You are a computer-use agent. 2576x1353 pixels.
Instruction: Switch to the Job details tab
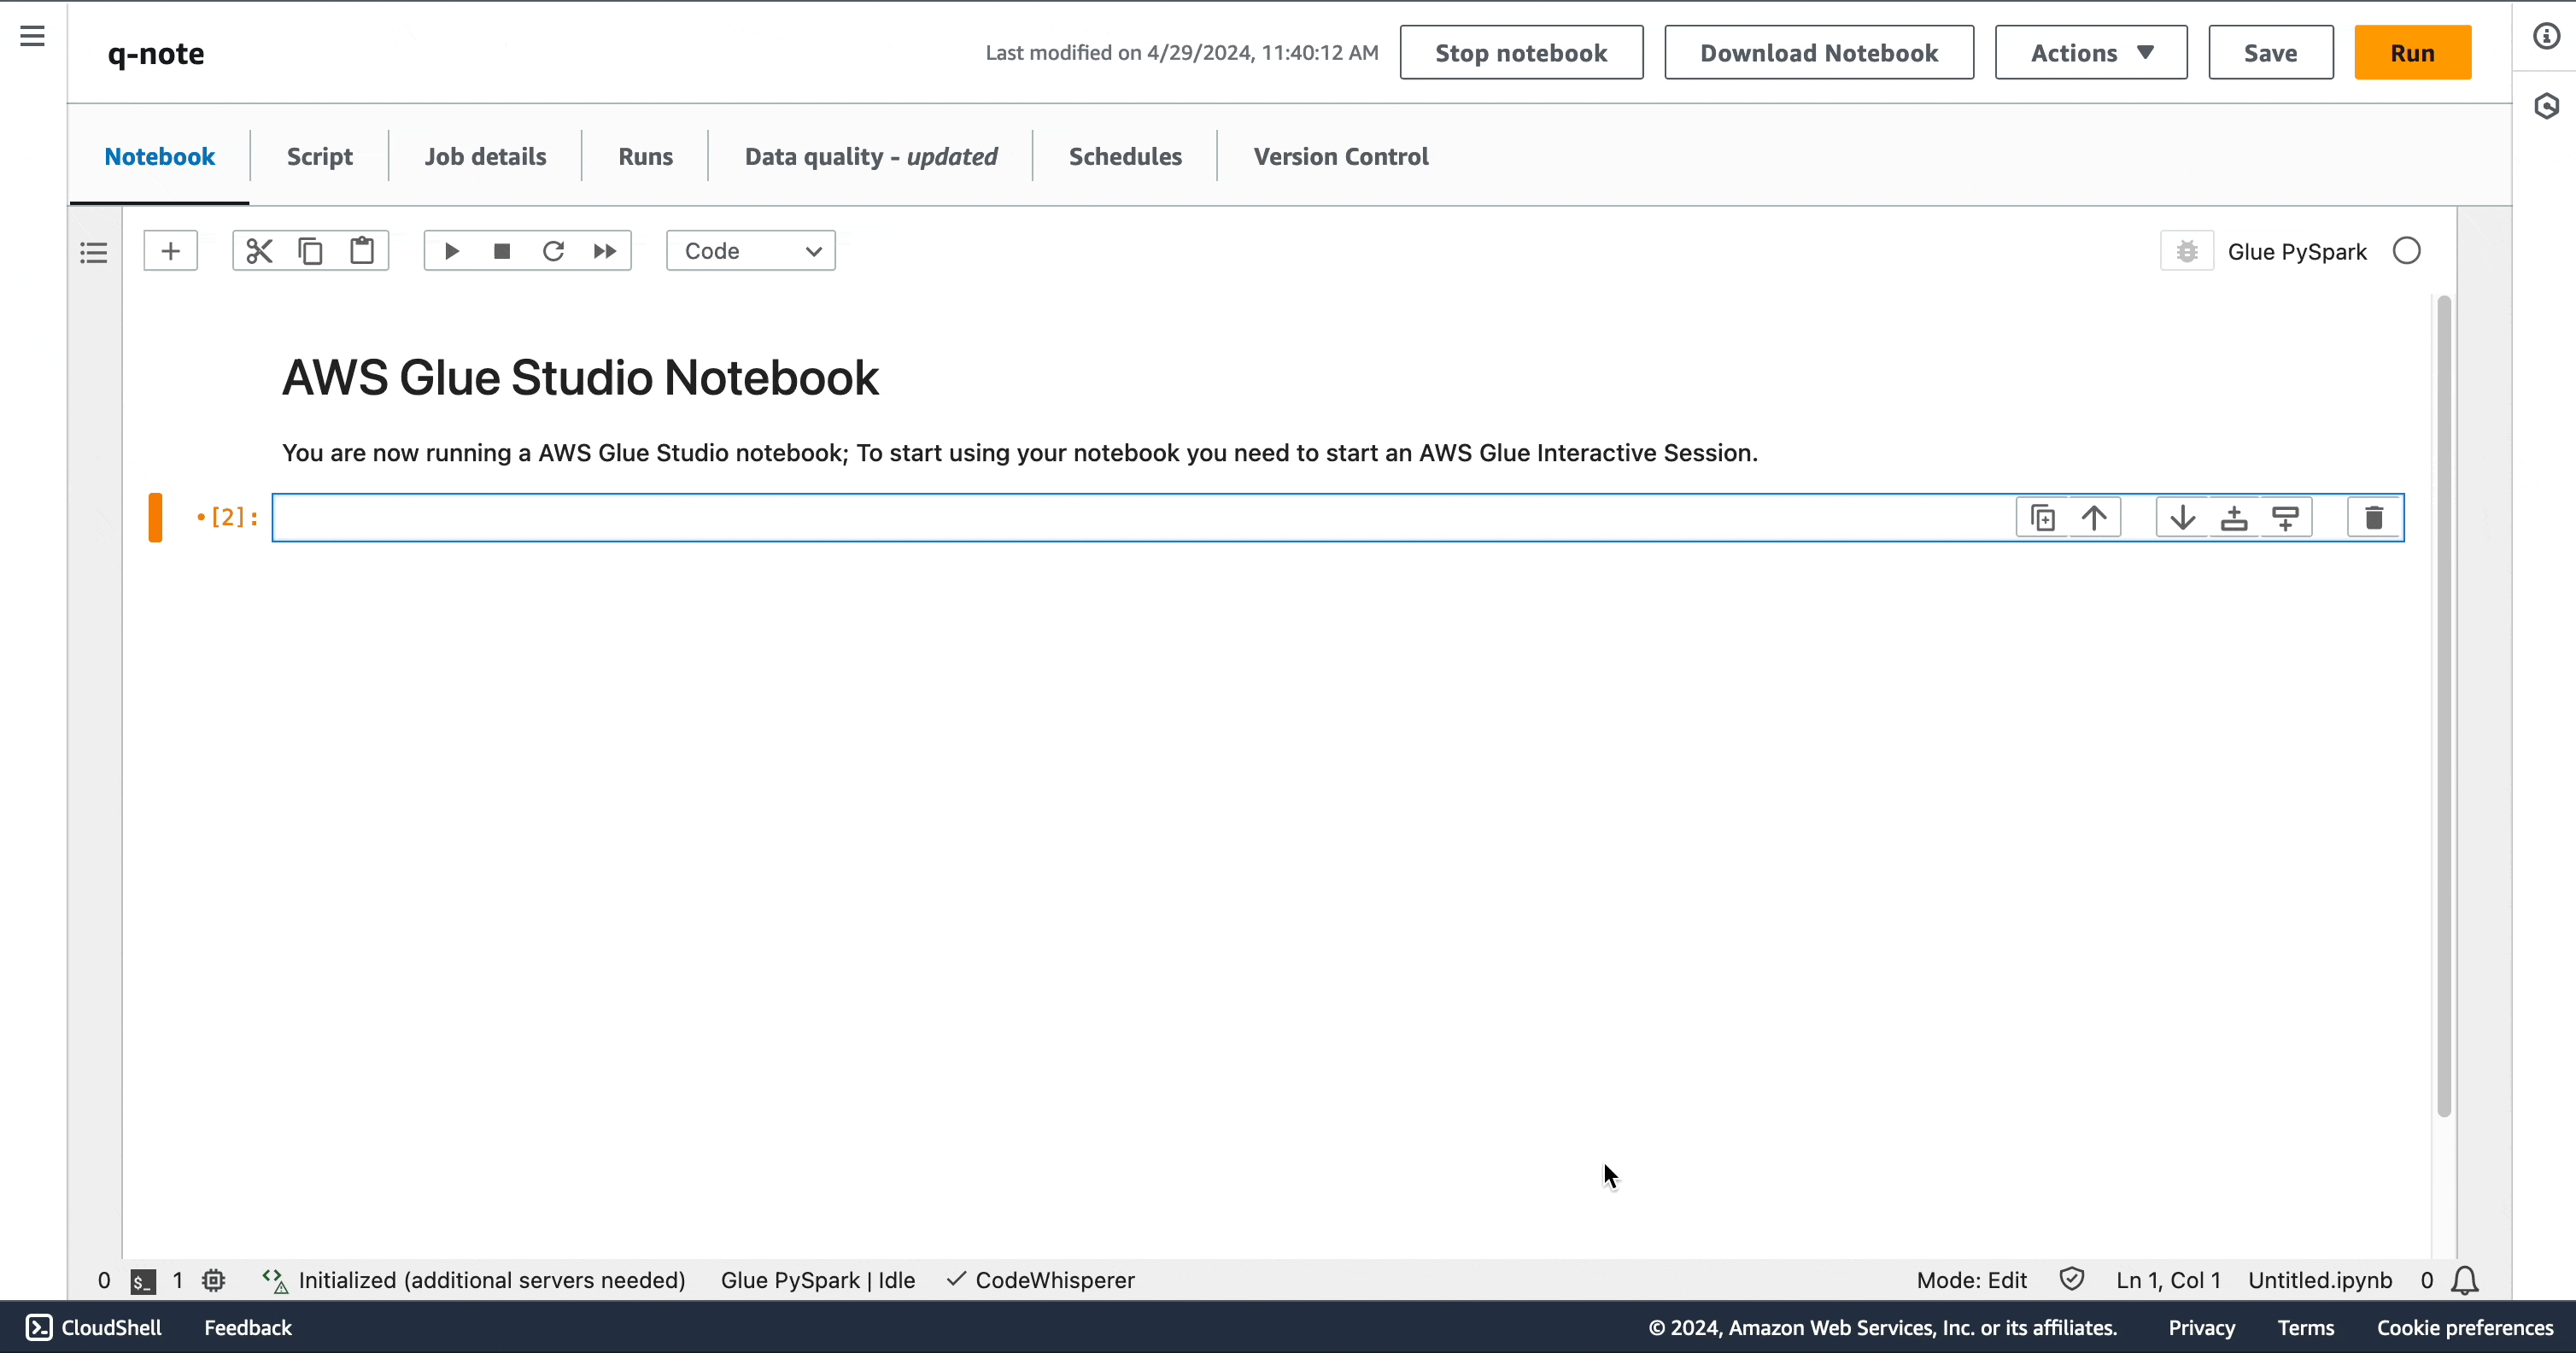tap(485, 157)
